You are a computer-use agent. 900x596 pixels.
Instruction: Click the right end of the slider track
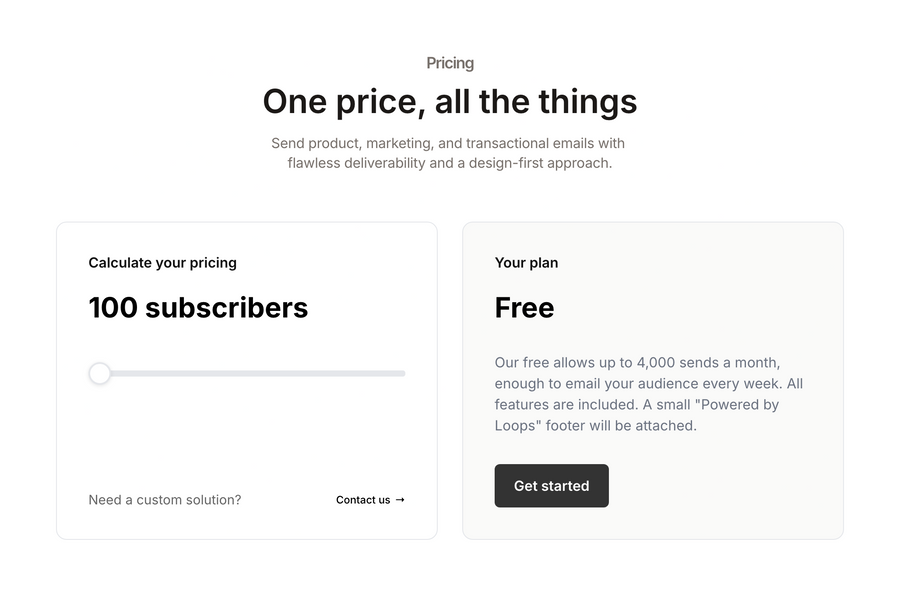point(400,373)
